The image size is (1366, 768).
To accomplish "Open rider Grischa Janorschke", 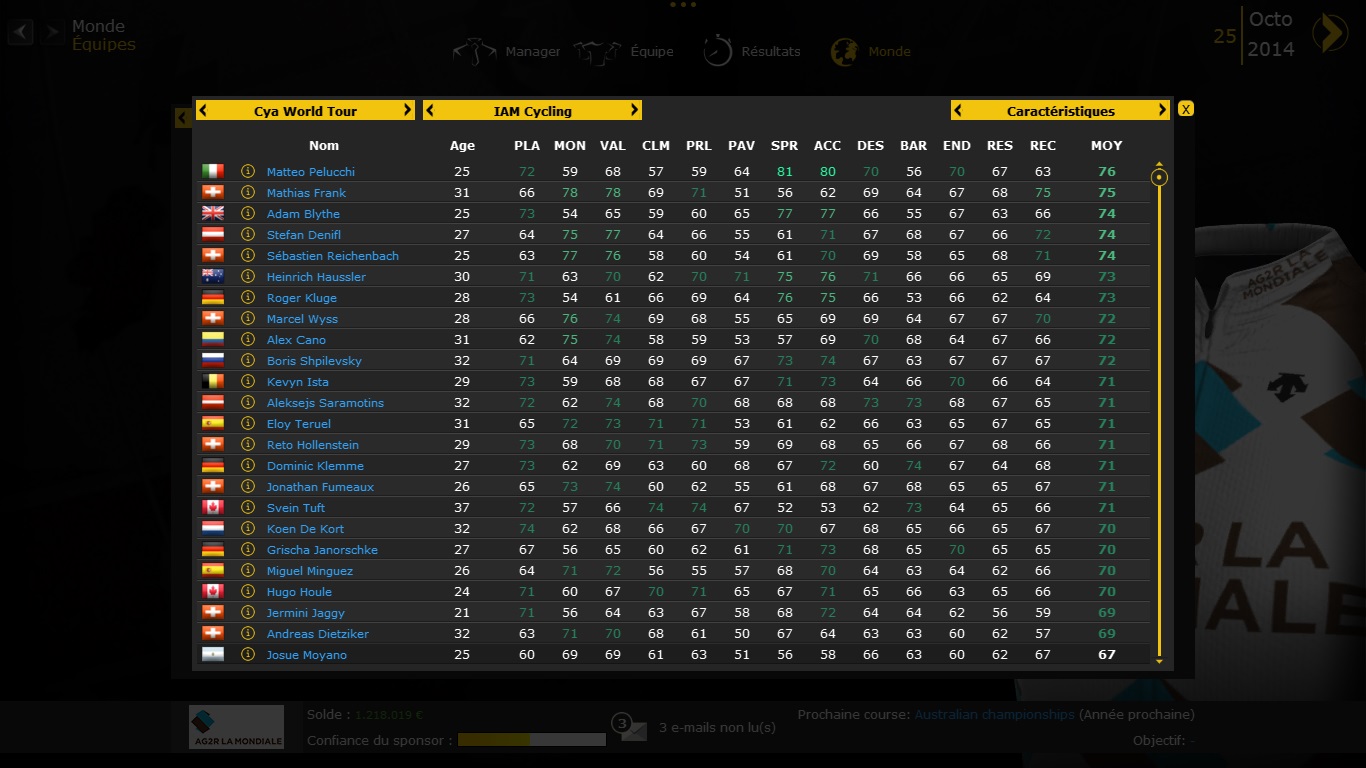I will pos(322,550).
